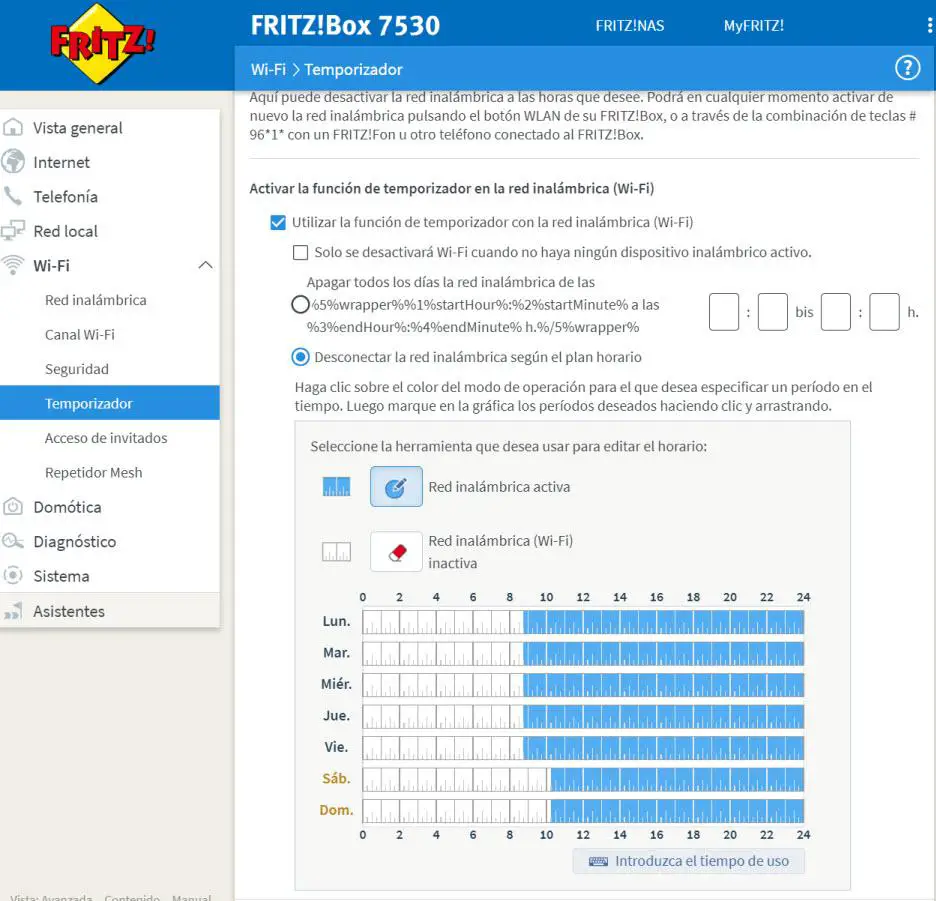Select 'Apagar todos los días' radio button
936x901 pixels.
tap(300, 305)
